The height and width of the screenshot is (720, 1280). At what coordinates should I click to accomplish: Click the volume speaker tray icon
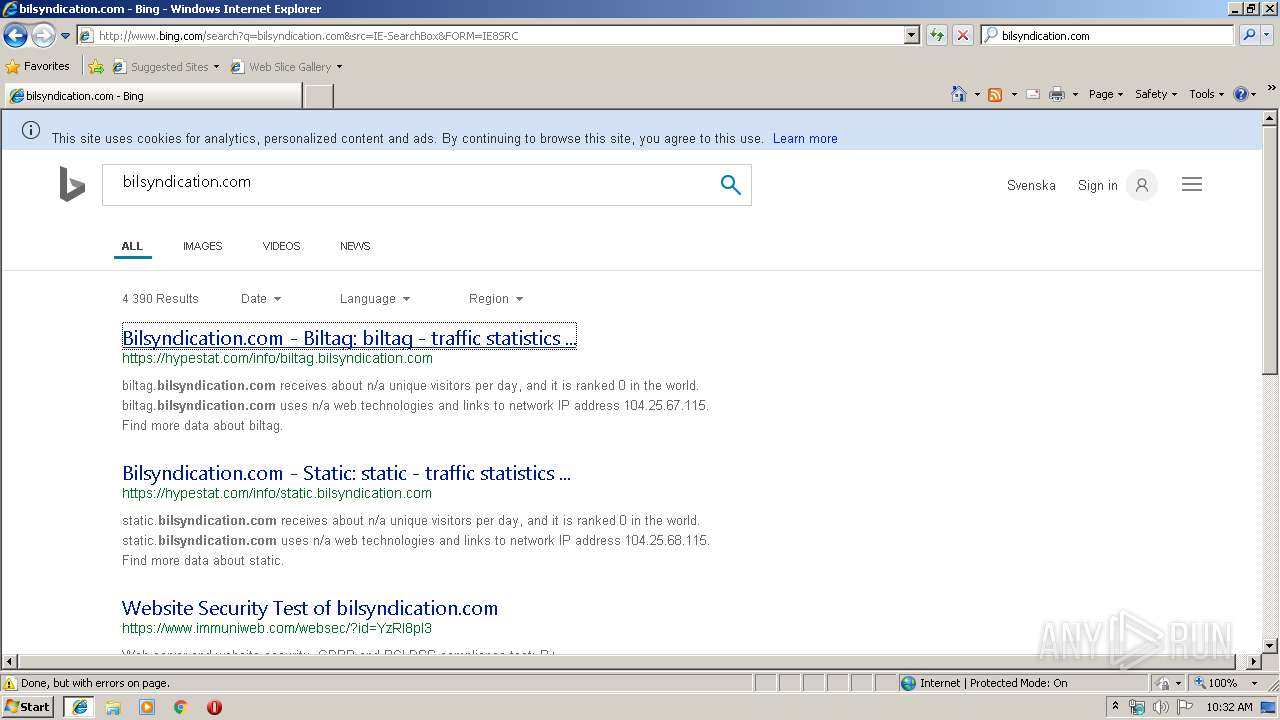click(x=1160, y=707)
